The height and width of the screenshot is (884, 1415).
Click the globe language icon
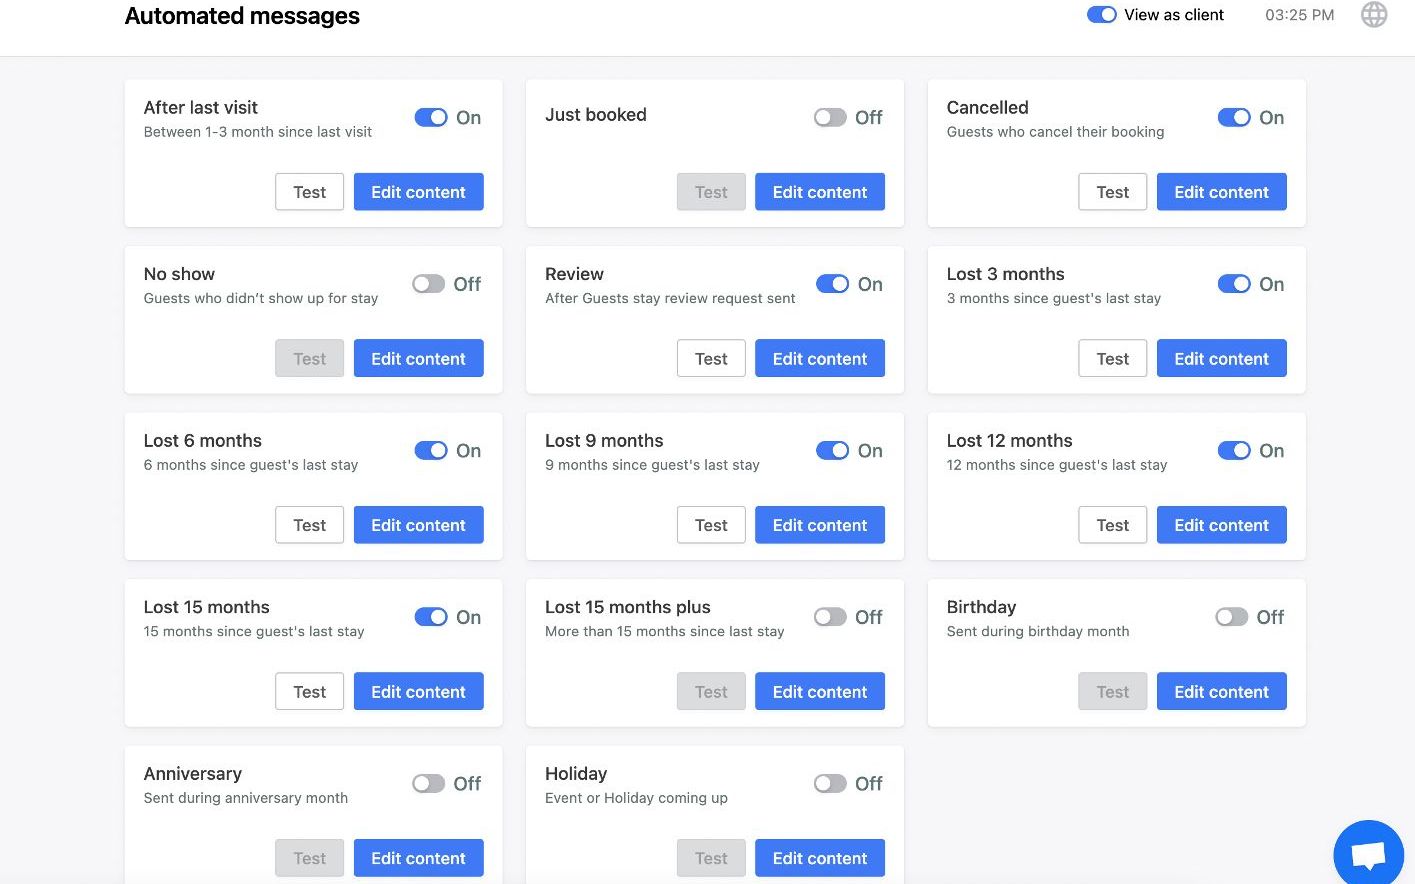click(1374, 15)
